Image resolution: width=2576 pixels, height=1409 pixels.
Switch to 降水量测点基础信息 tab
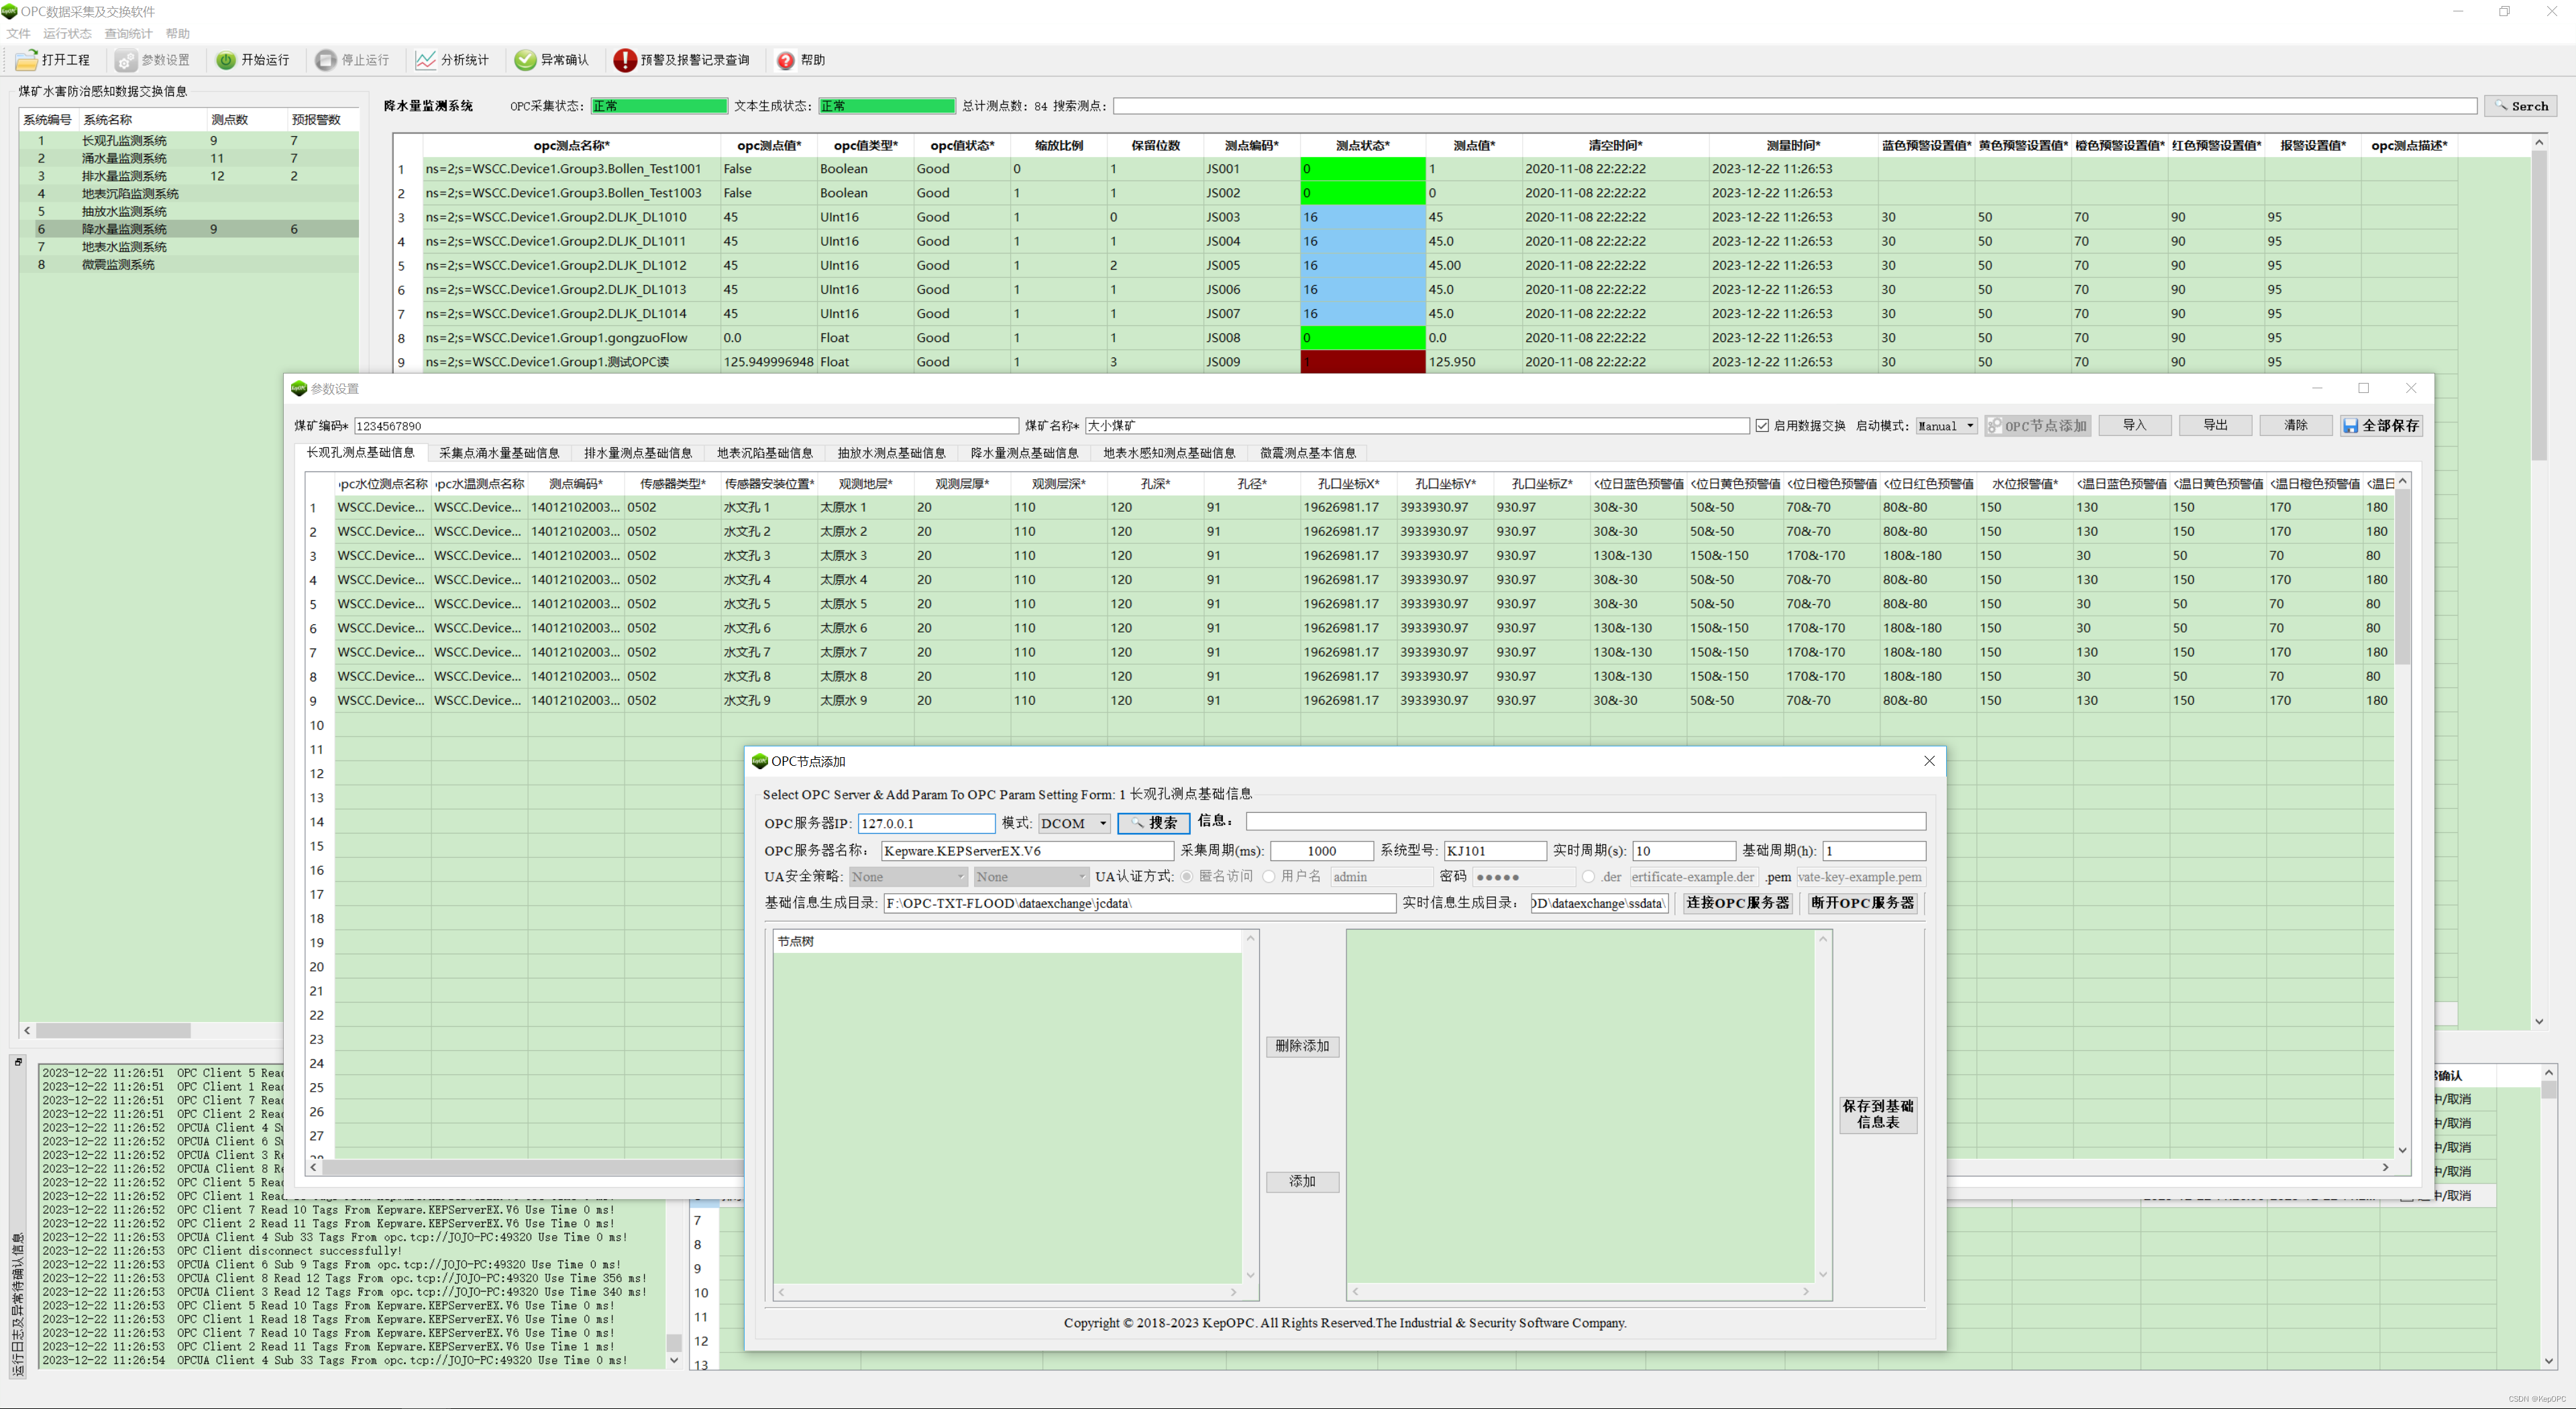(1025, 453)
